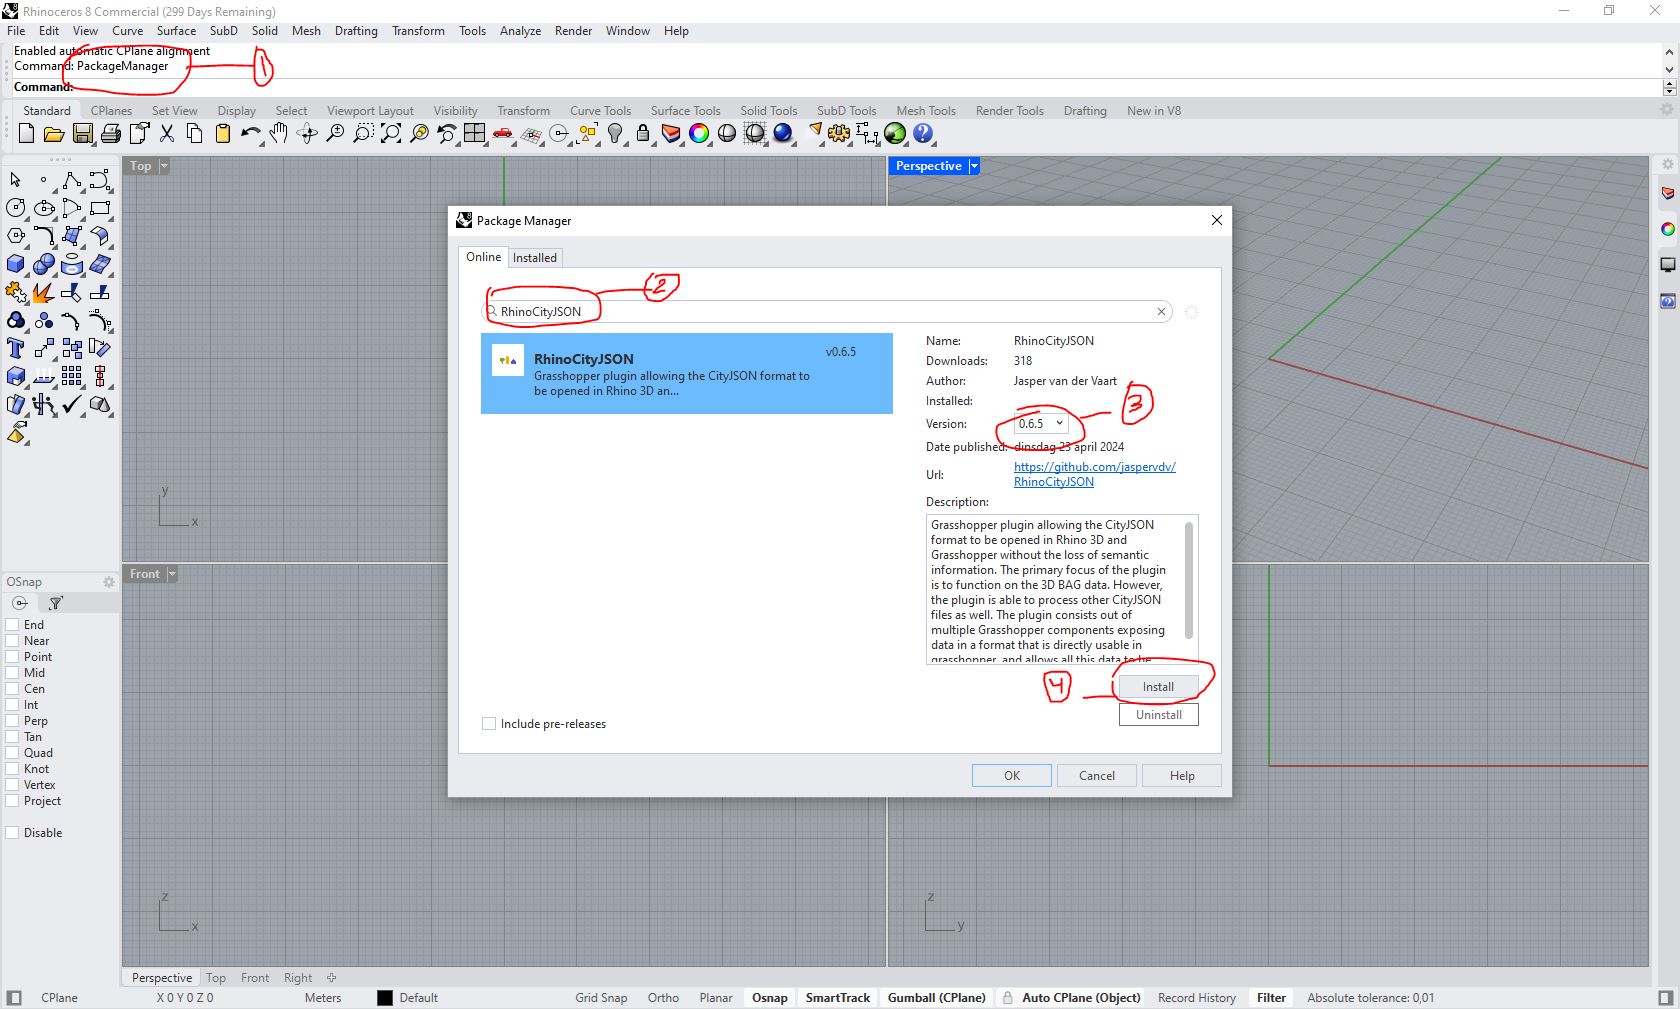The image size is (1680, 1009).
Task: Click the light bulb Hide icon
Action: (615, 133)
